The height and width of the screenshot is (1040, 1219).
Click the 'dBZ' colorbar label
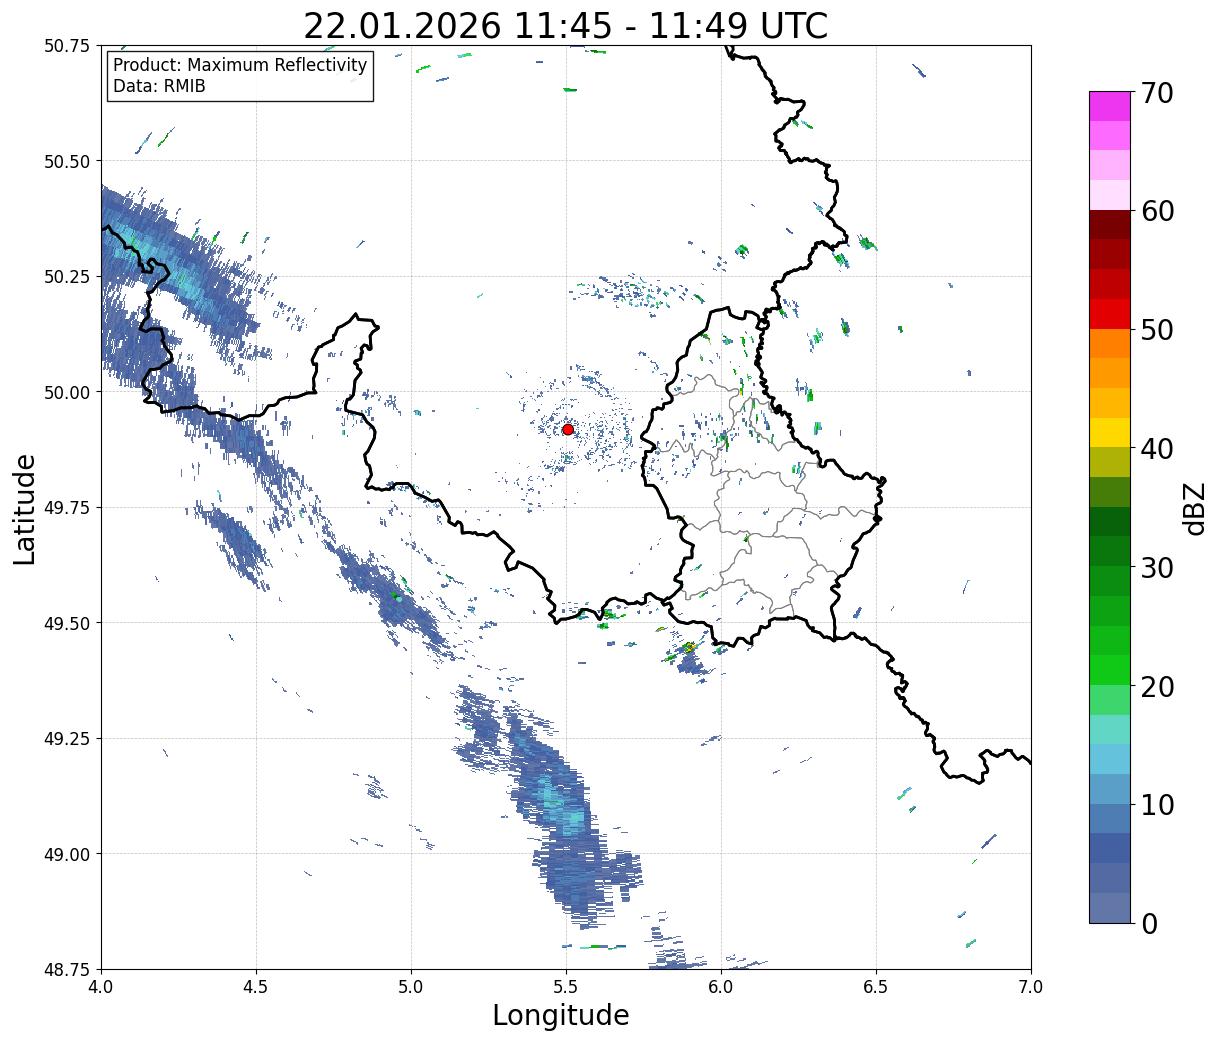coord(1195,507)
